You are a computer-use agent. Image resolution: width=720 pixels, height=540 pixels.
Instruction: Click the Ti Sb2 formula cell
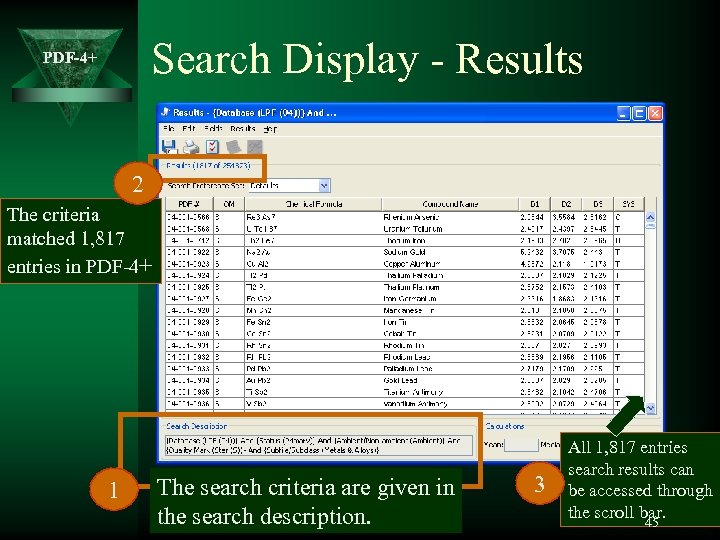313,392
